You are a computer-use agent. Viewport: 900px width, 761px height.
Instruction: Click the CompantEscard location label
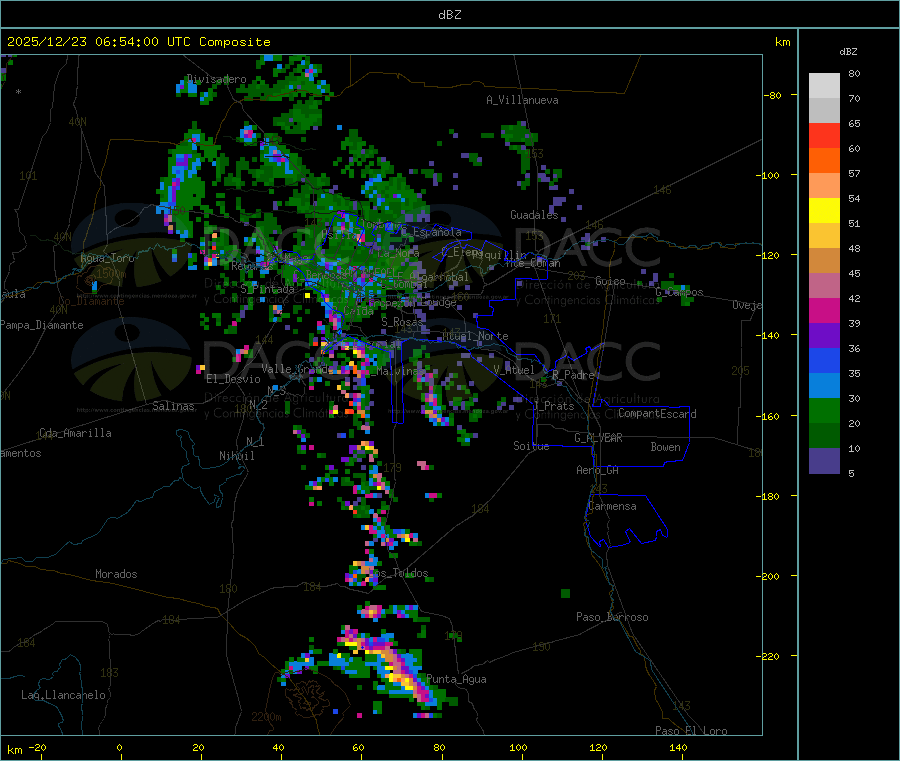[657, 414]
